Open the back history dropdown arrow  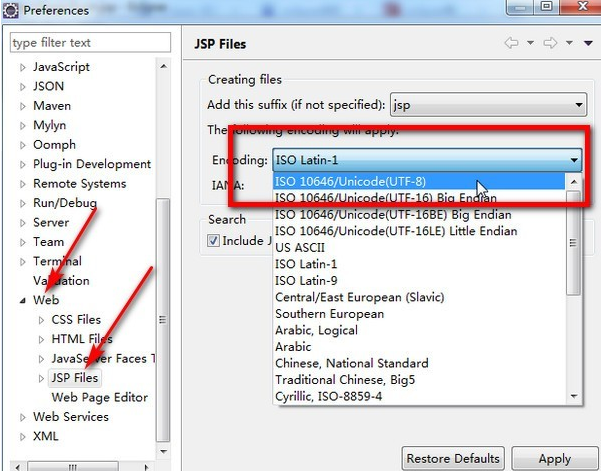[x=530, y=43]
